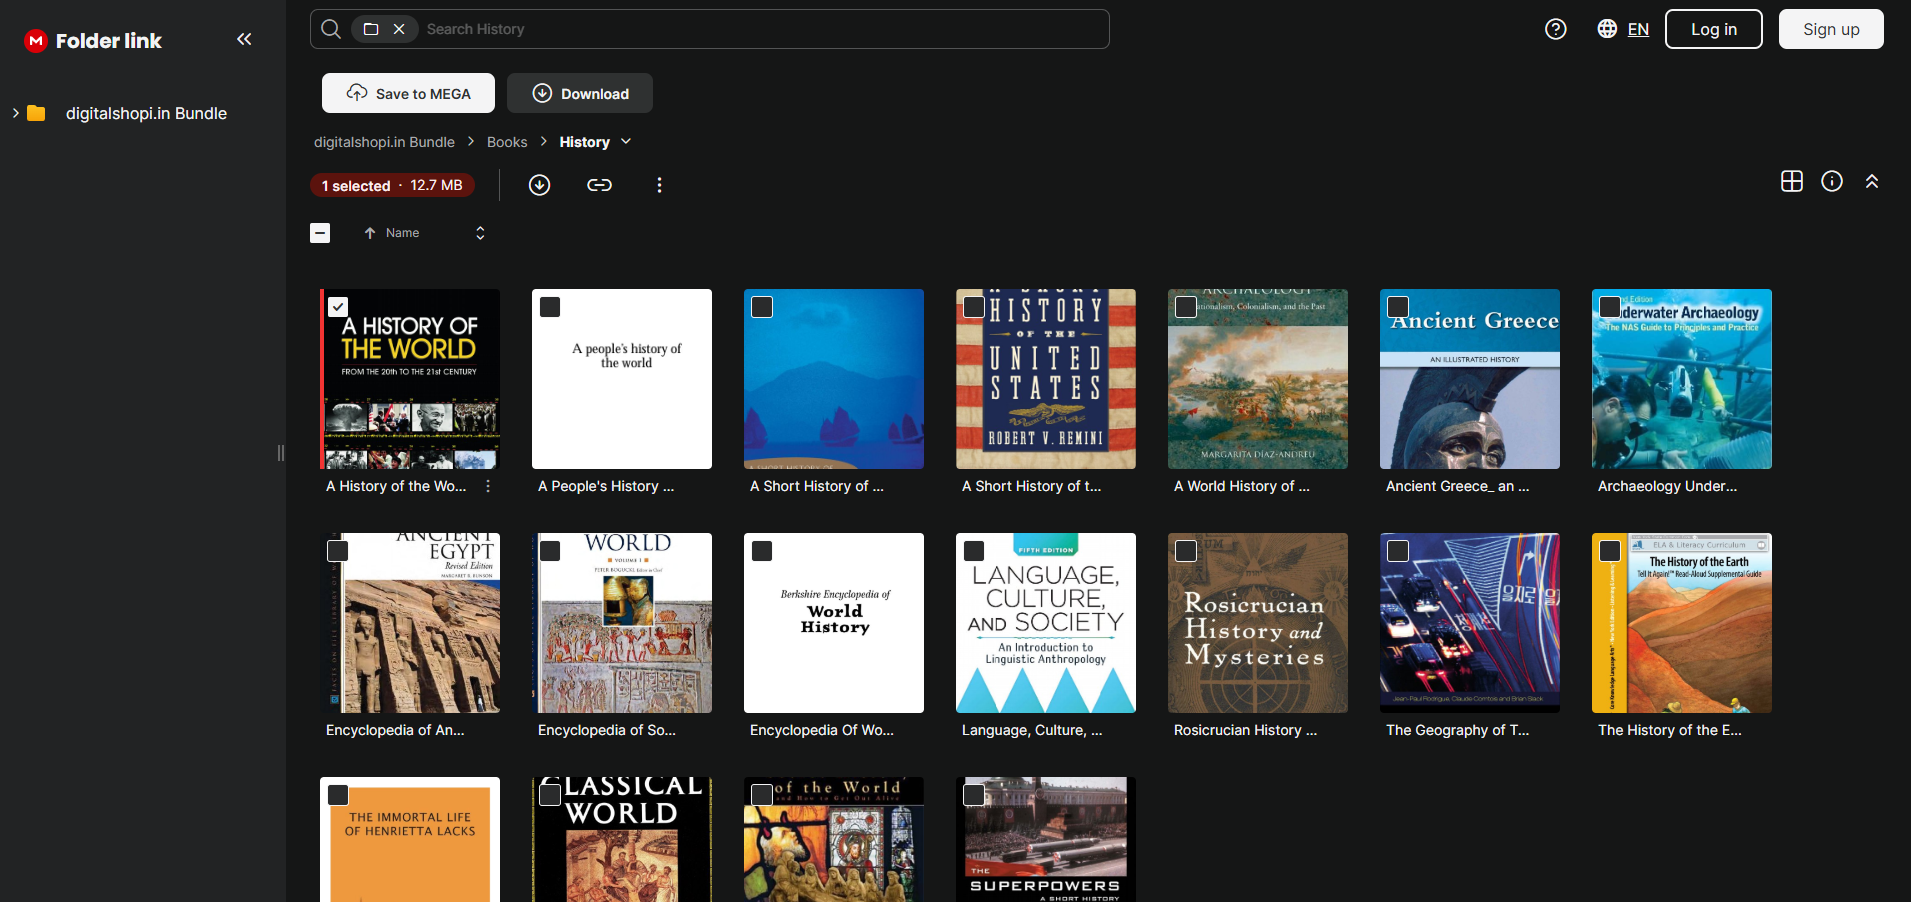Click the Download button
Image resolution: width=1911 pixels, height=902 pixels.
pos(580,93)
